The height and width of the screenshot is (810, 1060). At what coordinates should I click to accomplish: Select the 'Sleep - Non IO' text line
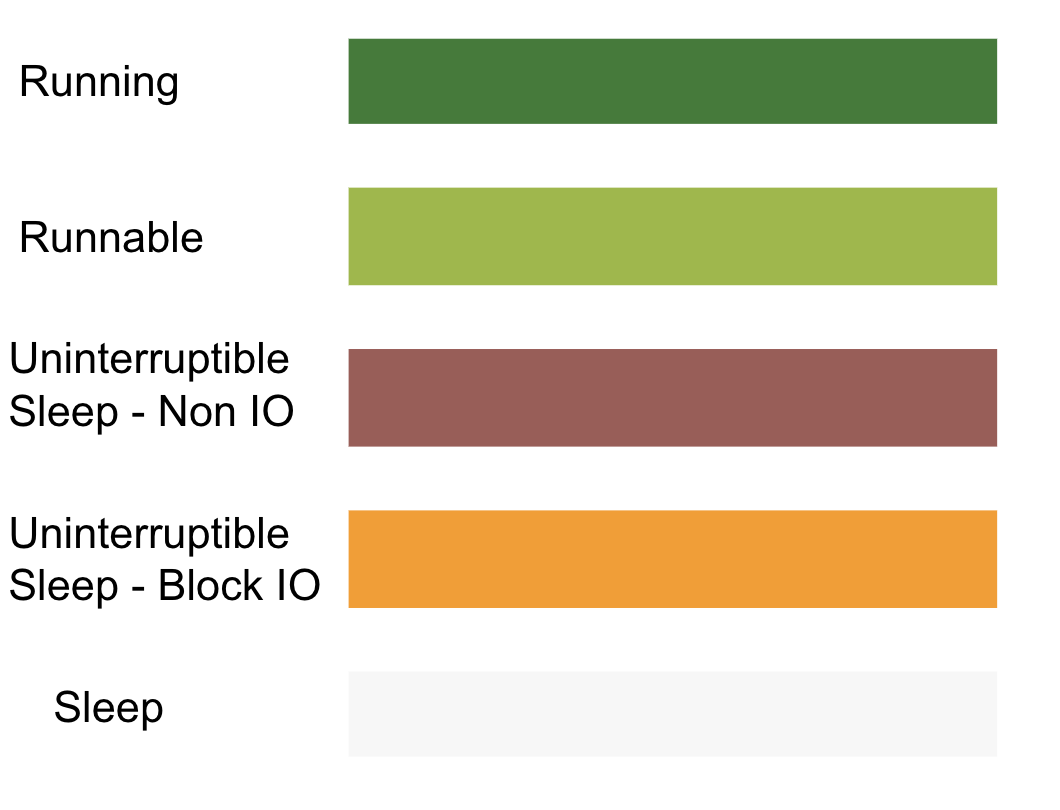(151, 411)
